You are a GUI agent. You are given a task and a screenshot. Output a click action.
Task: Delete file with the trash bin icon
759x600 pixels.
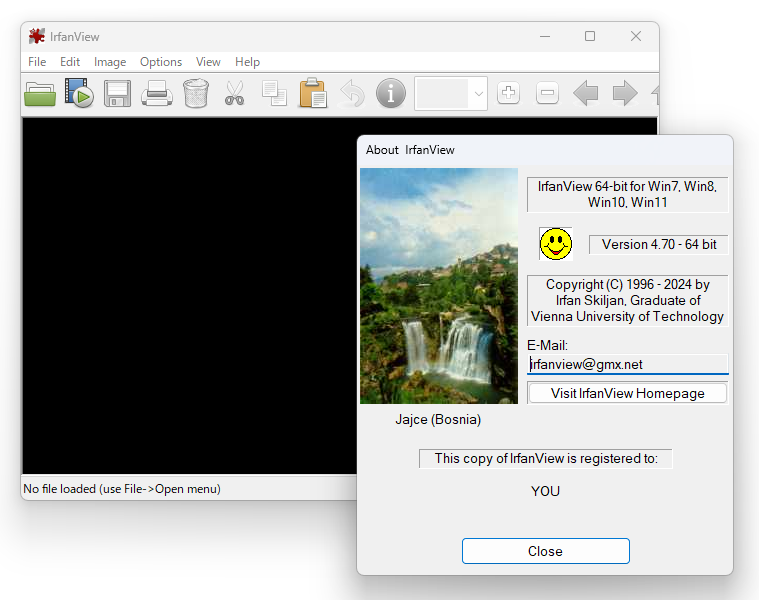pos(196,93)
